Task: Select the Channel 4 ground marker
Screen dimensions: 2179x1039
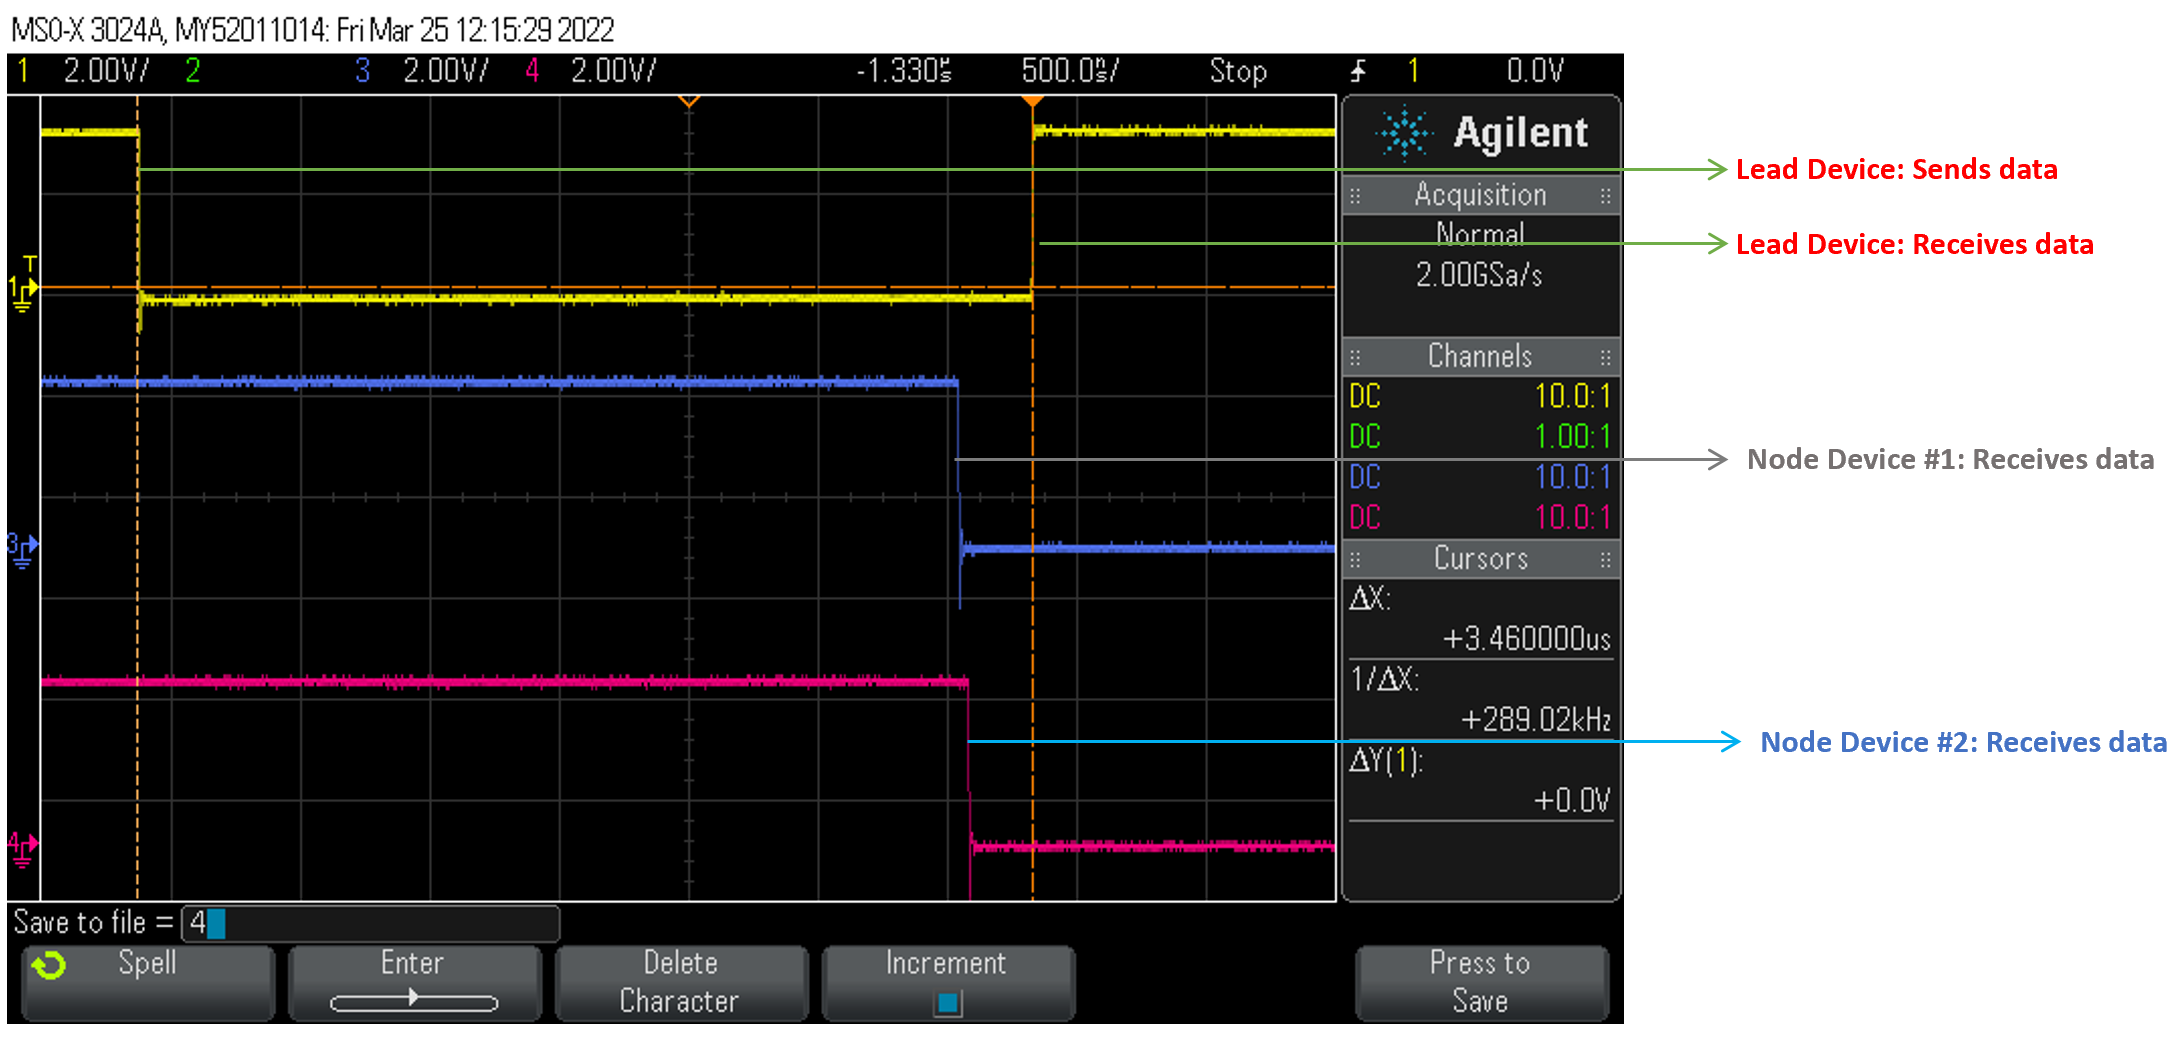Action: (x=22, y=847)
